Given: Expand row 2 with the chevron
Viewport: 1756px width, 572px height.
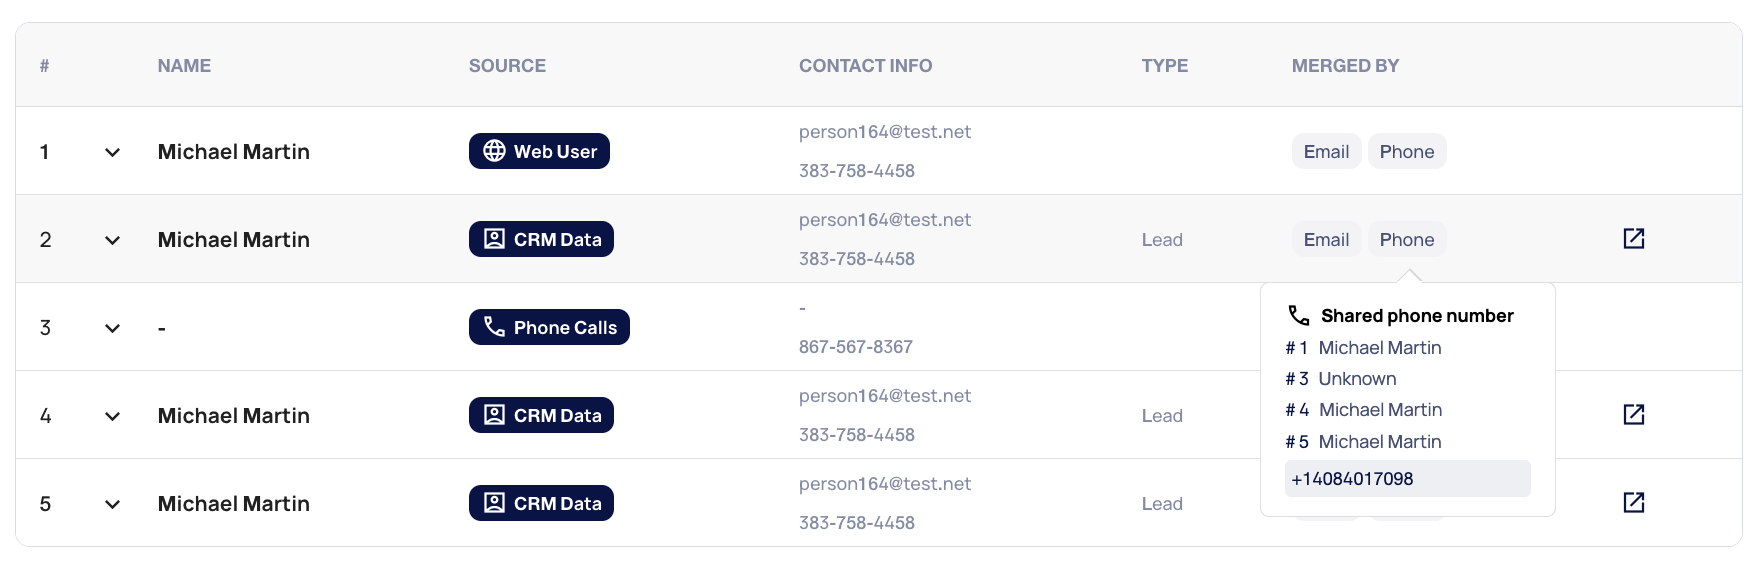Looking at the screenshot, I should click(112, 240).
